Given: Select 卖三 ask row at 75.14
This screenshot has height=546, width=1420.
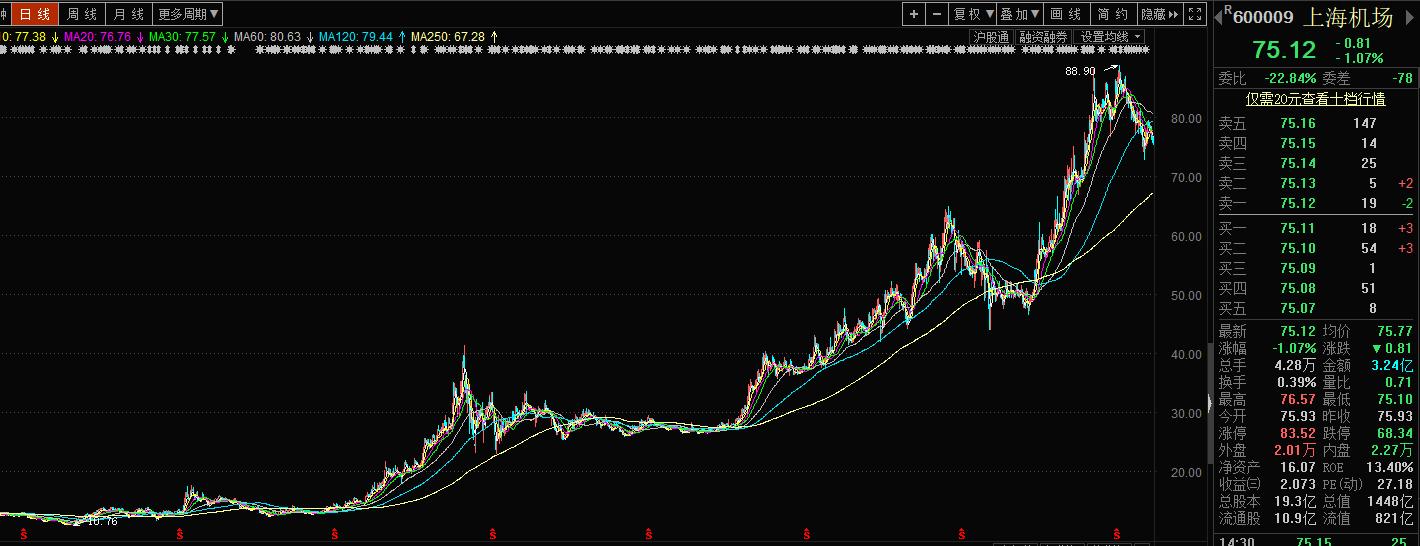Looking at the screenshot, I should (1315, 163).
